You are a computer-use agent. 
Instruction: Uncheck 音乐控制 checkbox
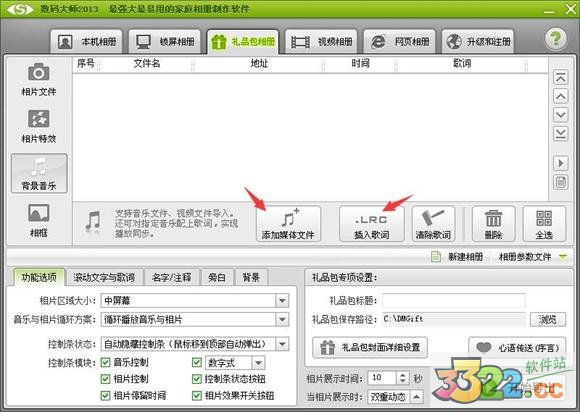click(x=105, y=362)
